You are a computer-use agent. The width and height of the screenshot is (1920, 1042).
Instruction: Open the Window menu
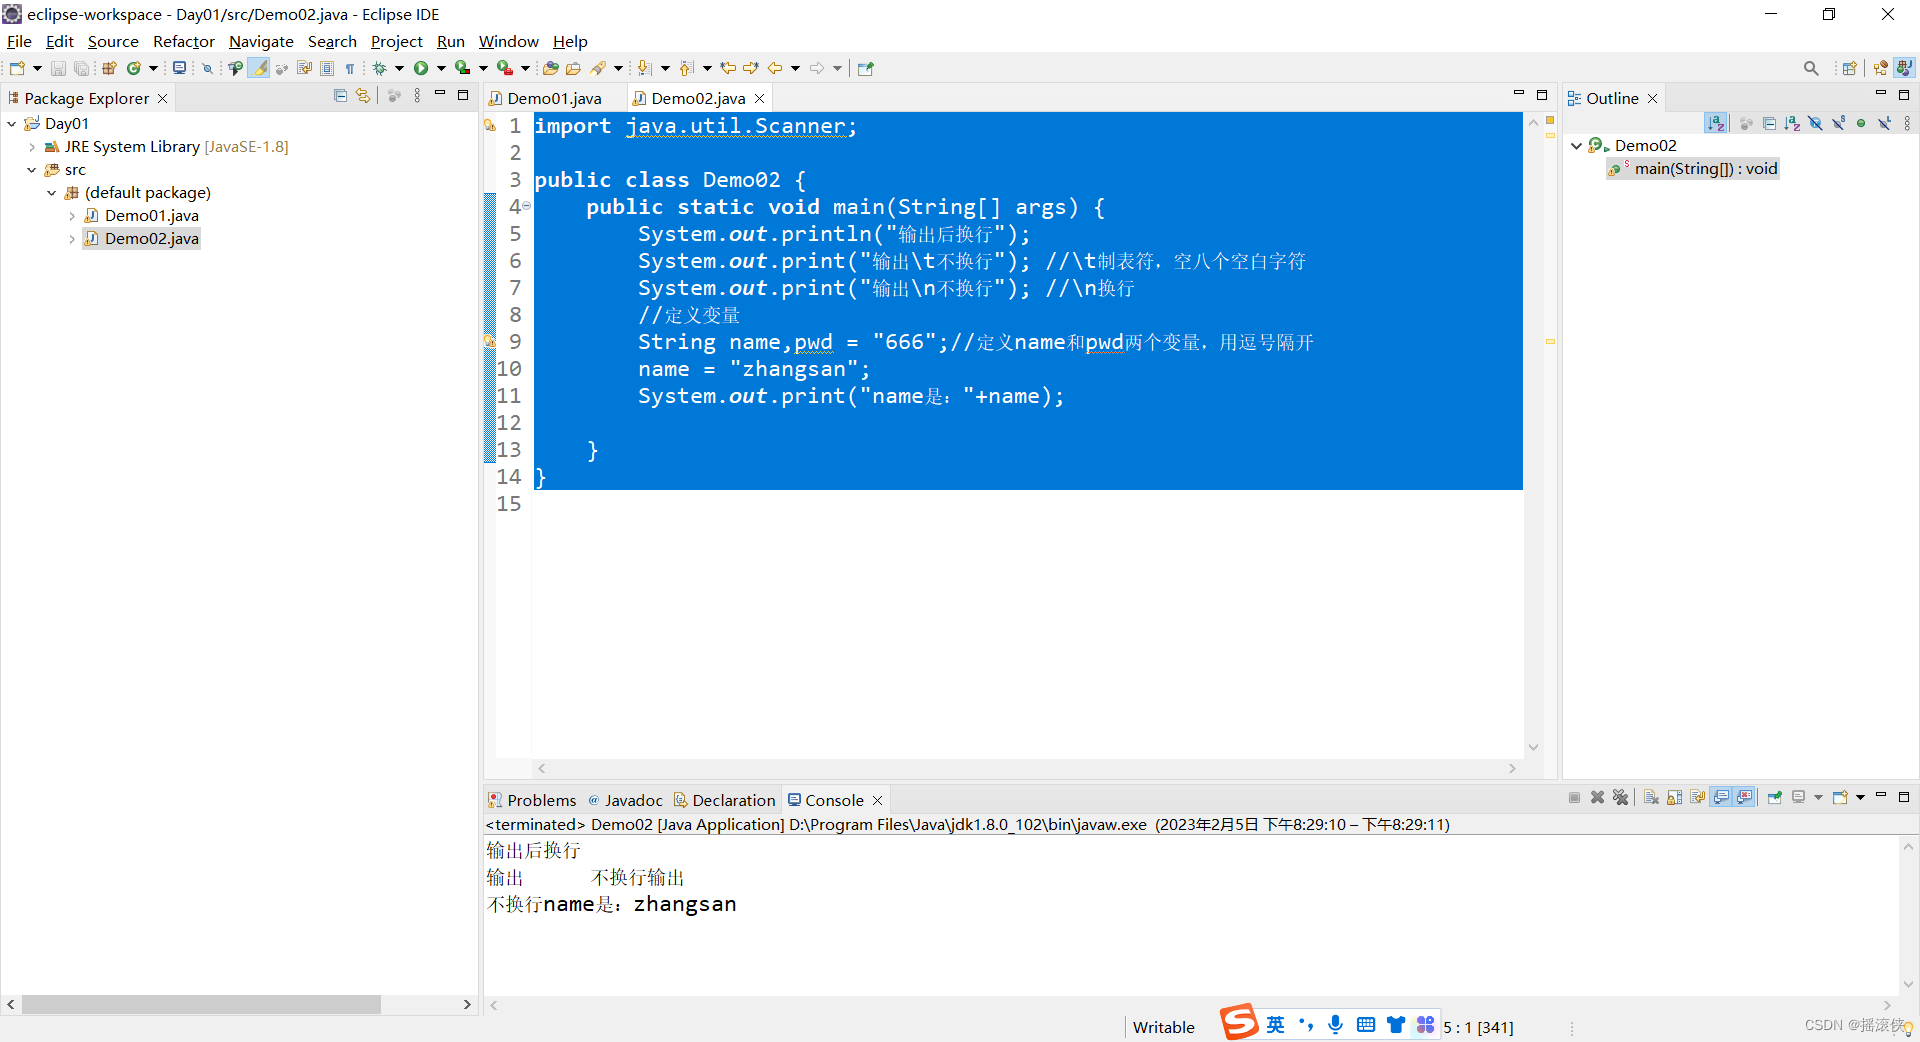point(509,41)
